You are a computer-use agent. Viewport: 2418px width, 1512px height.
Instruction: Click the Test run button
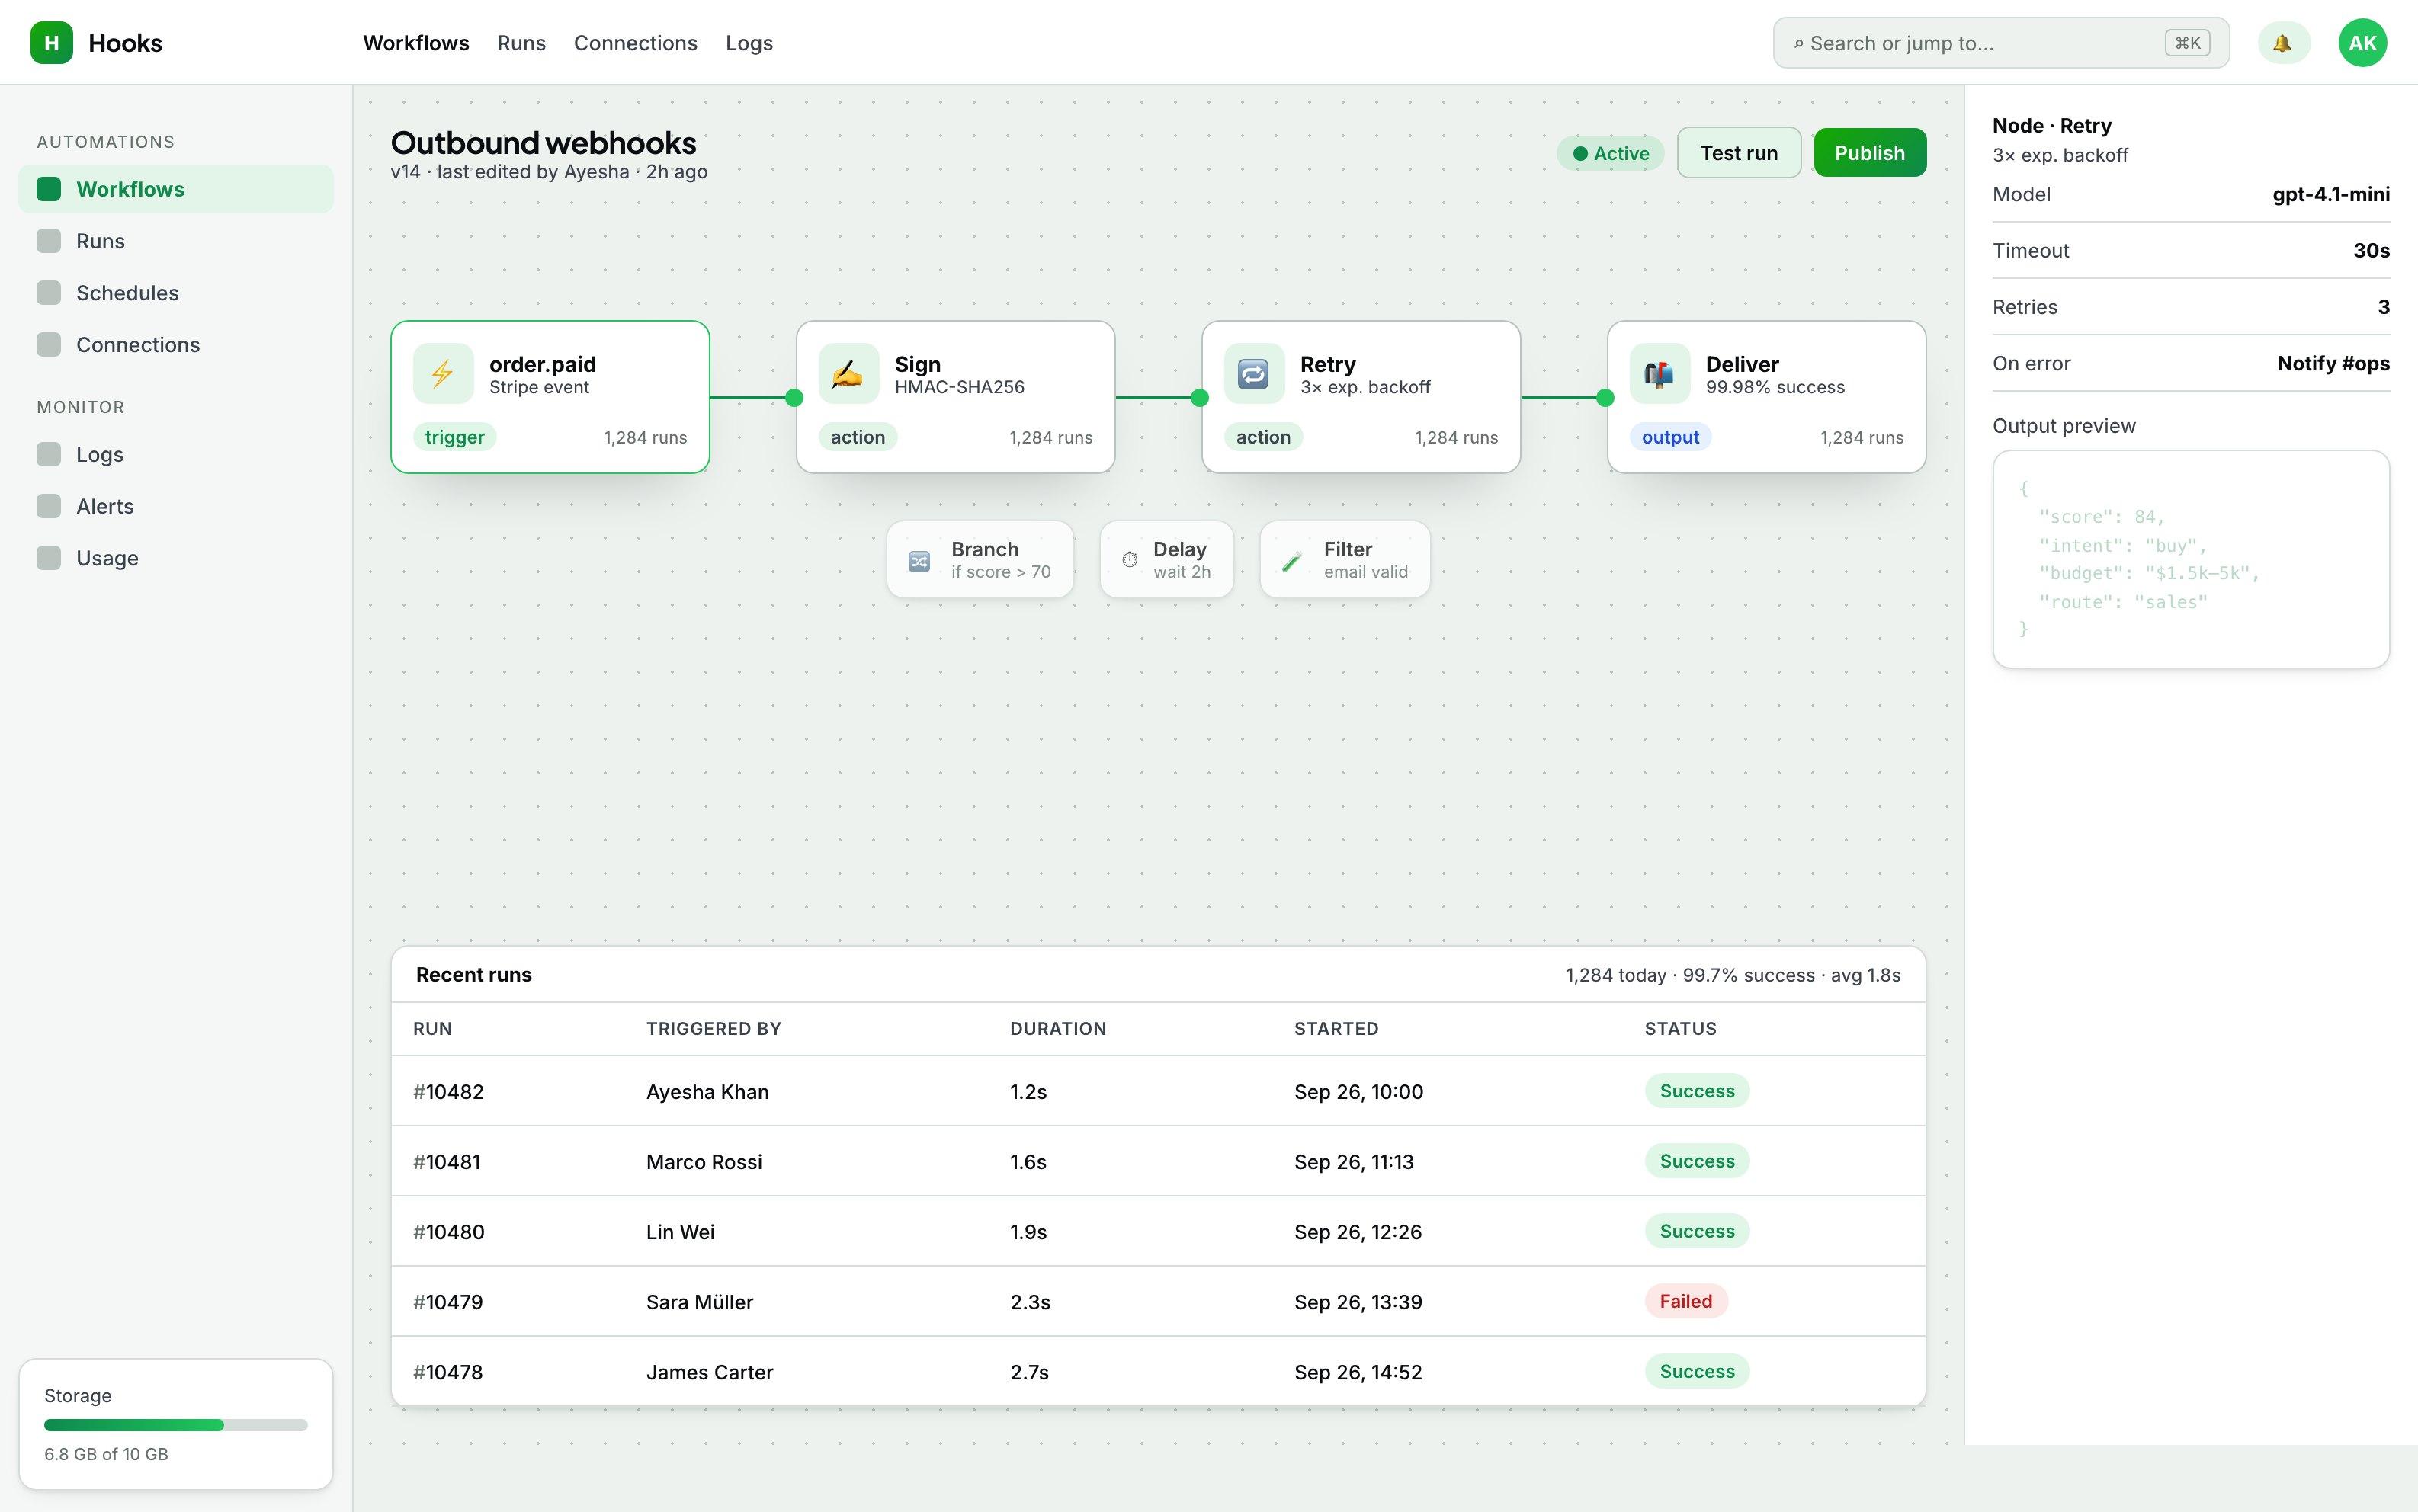coord(1739,153)
